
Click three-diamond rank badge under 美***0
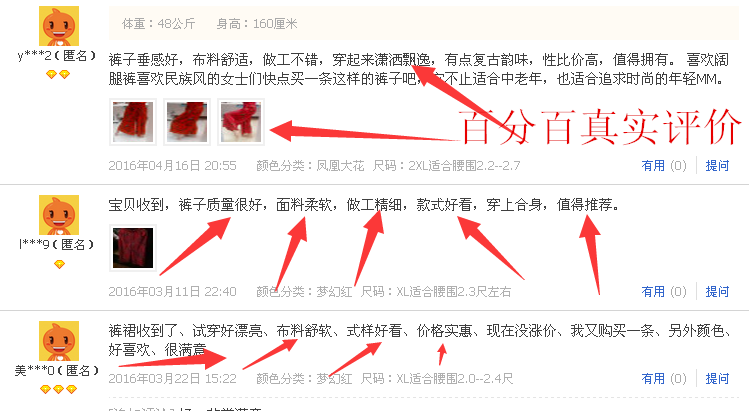(x=58, y=389)
